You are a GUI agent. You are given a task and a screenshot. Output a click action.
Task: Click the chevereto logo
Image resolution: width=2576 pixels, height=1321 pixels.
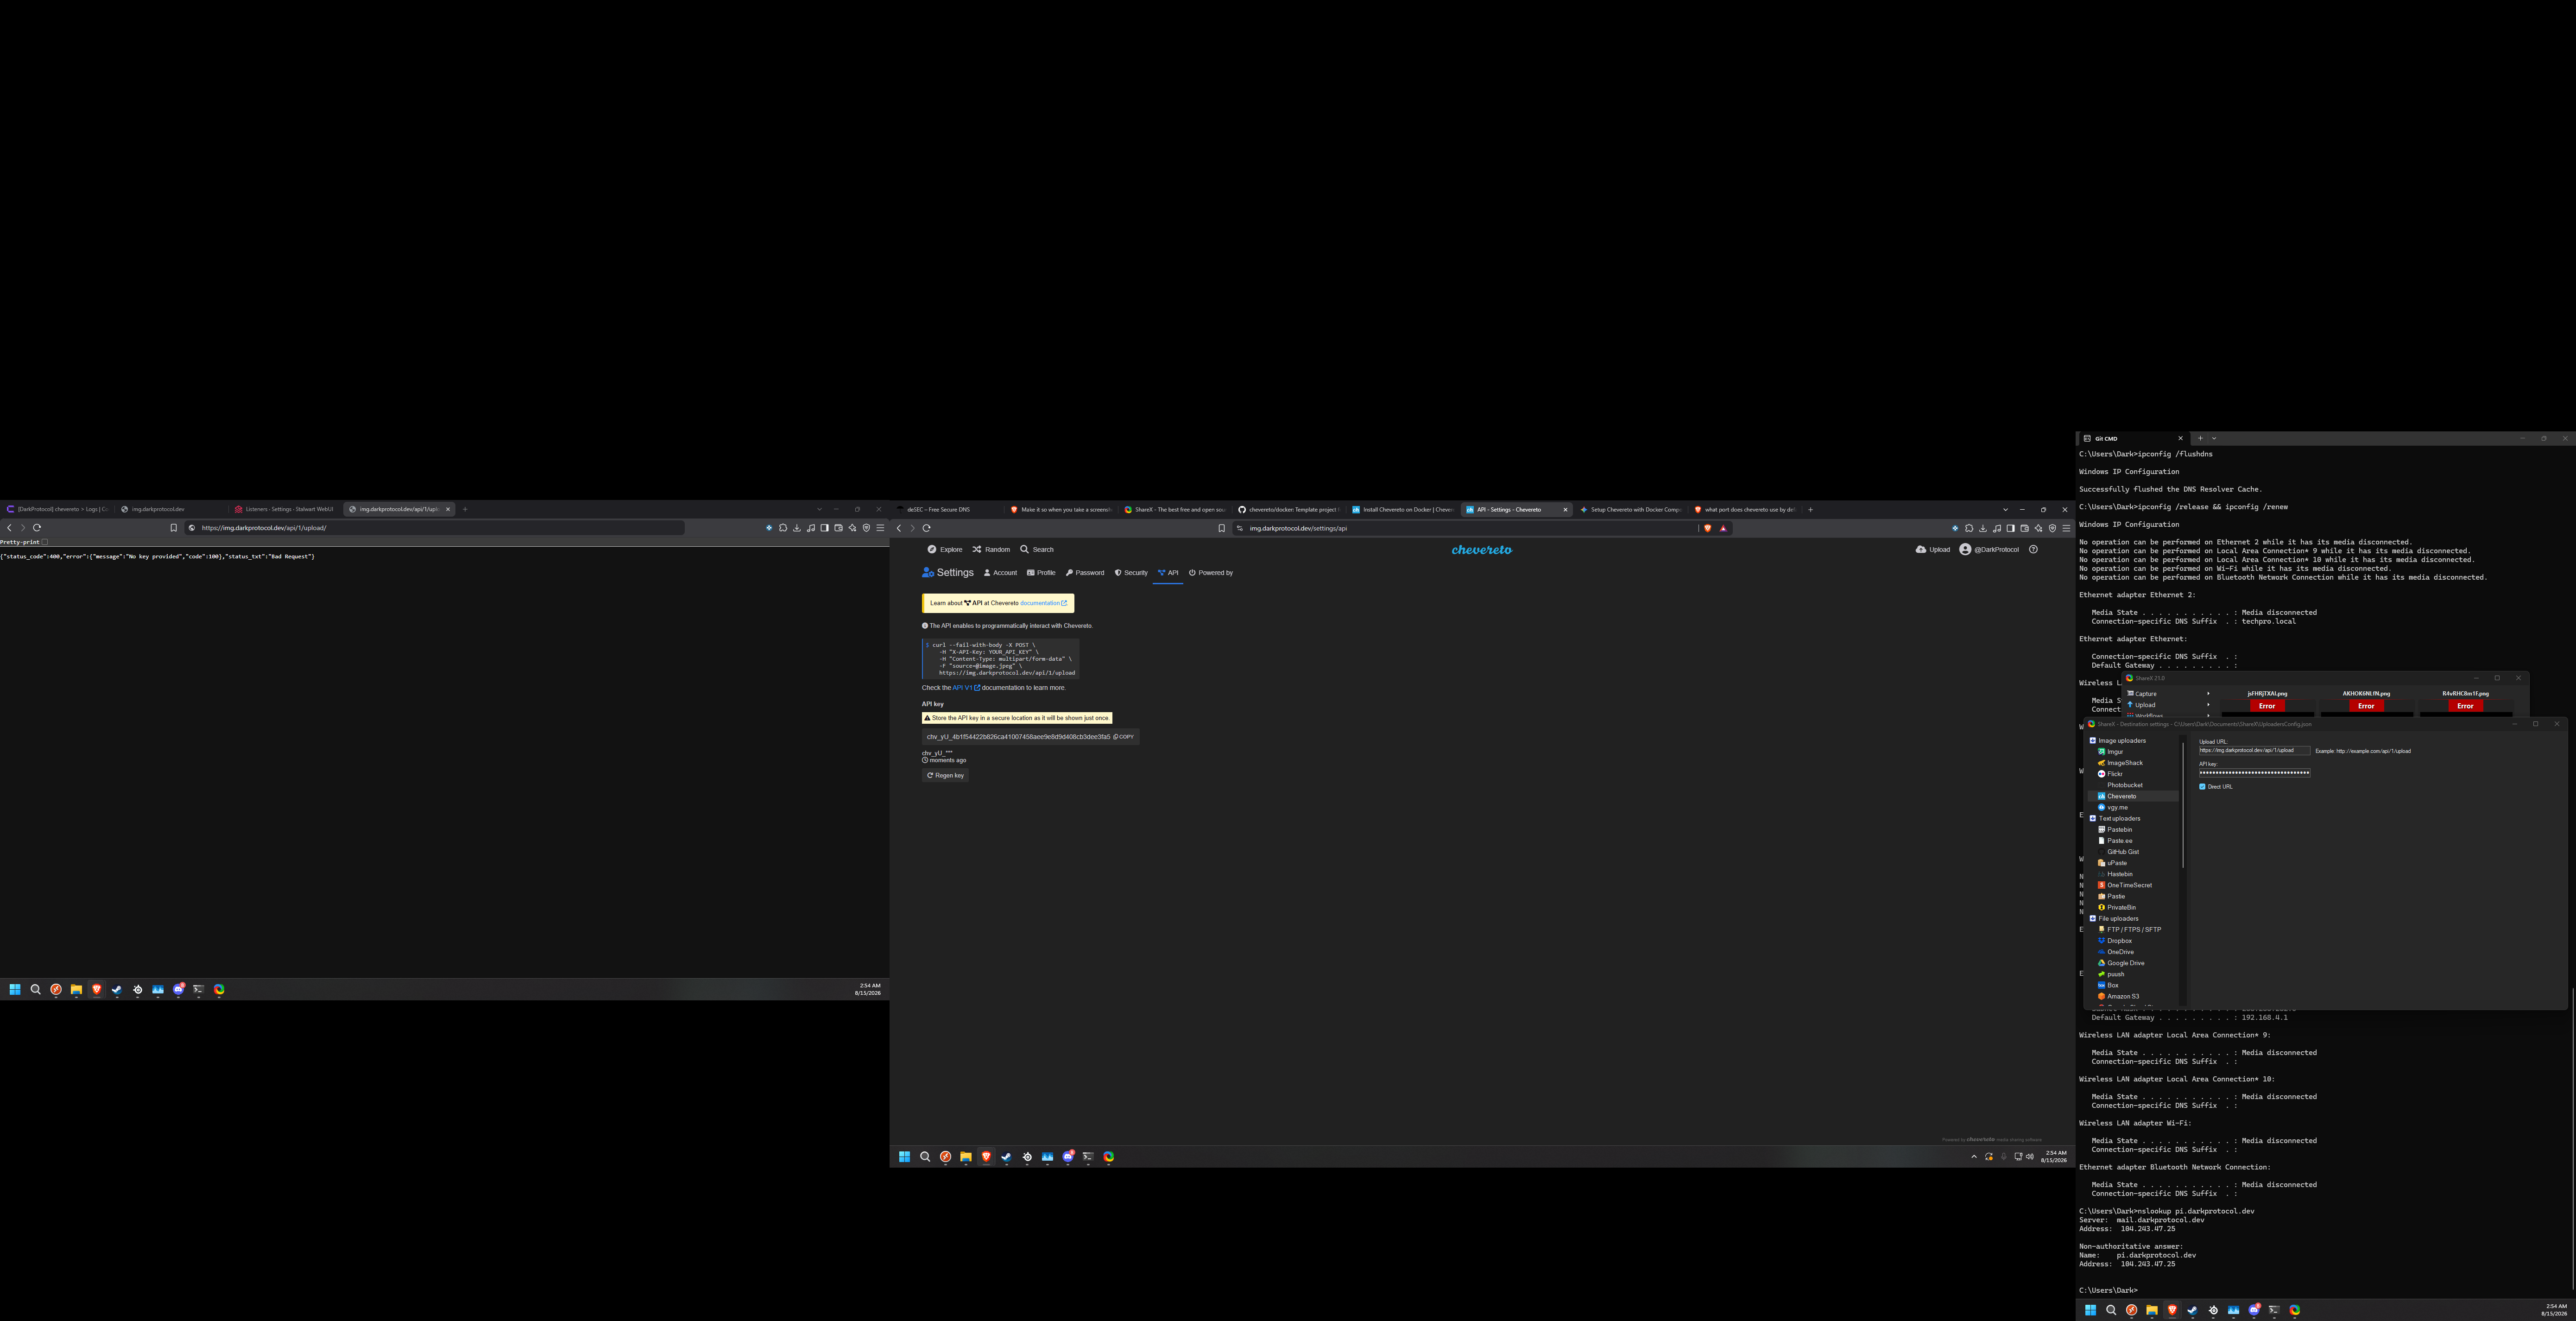1482,550
